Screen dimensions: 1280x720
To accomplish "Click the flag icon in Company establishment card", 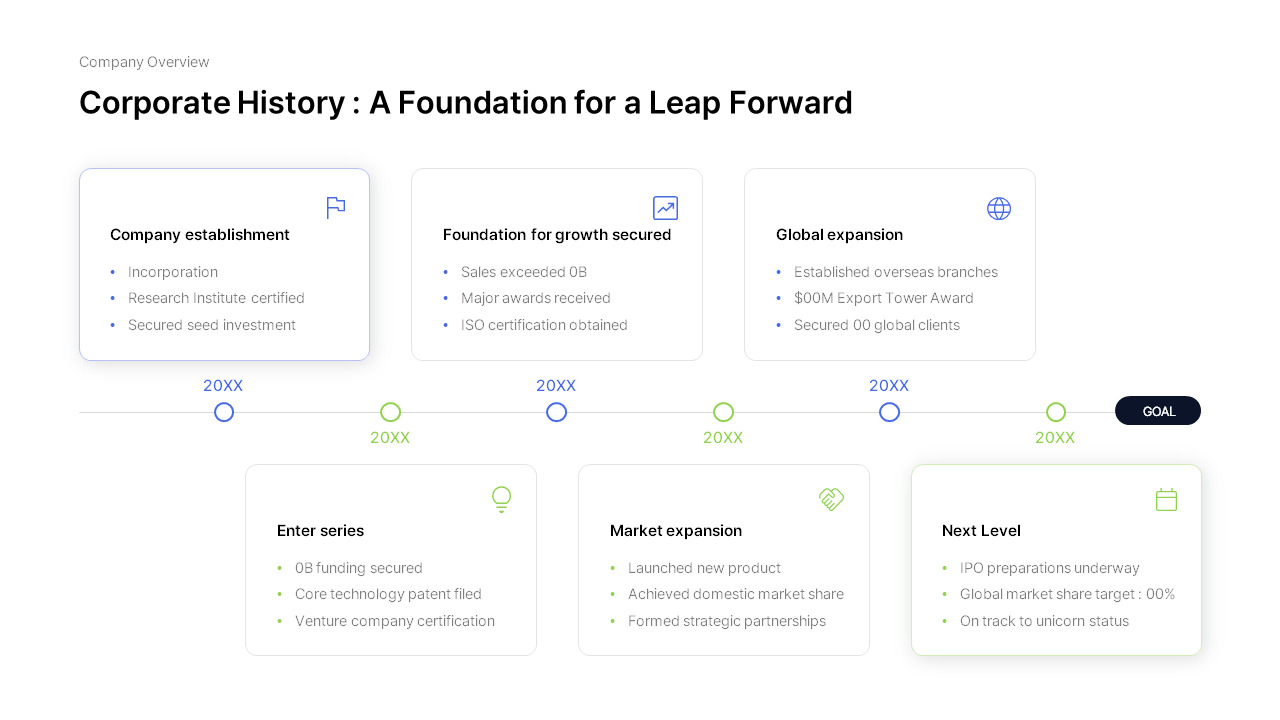I will pos(336,208).
